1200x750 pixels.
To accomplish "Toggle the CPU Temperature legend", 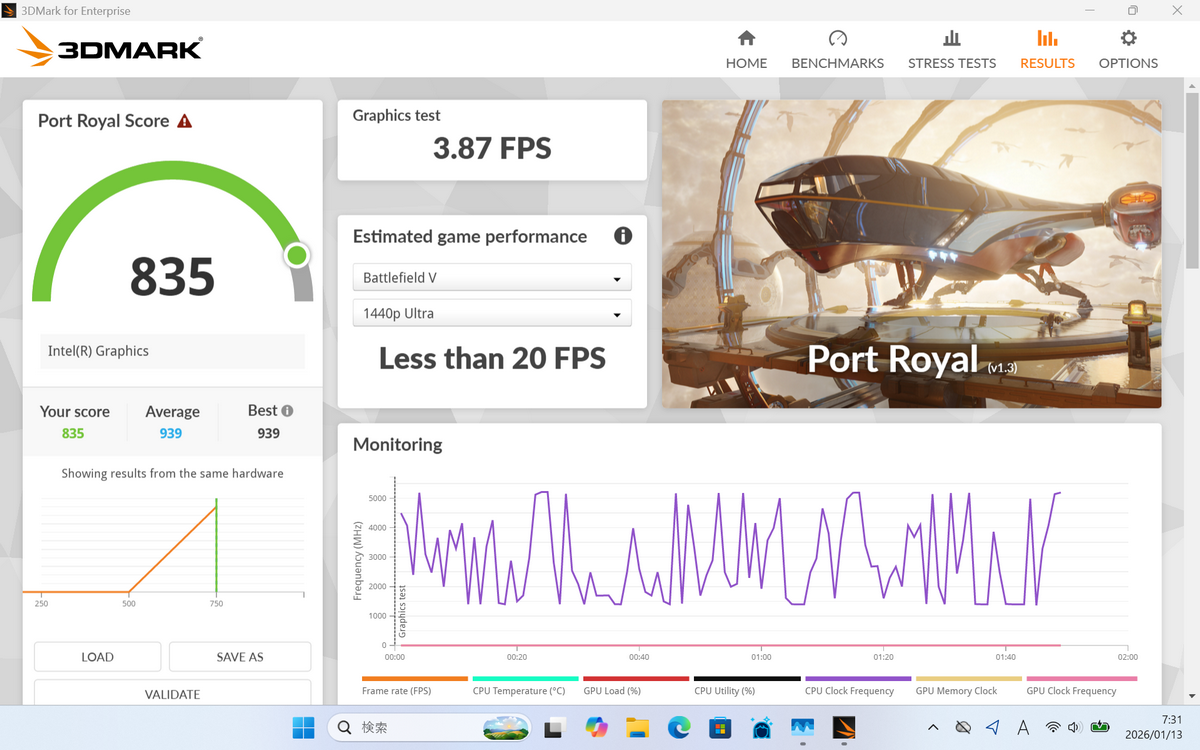I will pyautogui.click(x=524, y=686).
